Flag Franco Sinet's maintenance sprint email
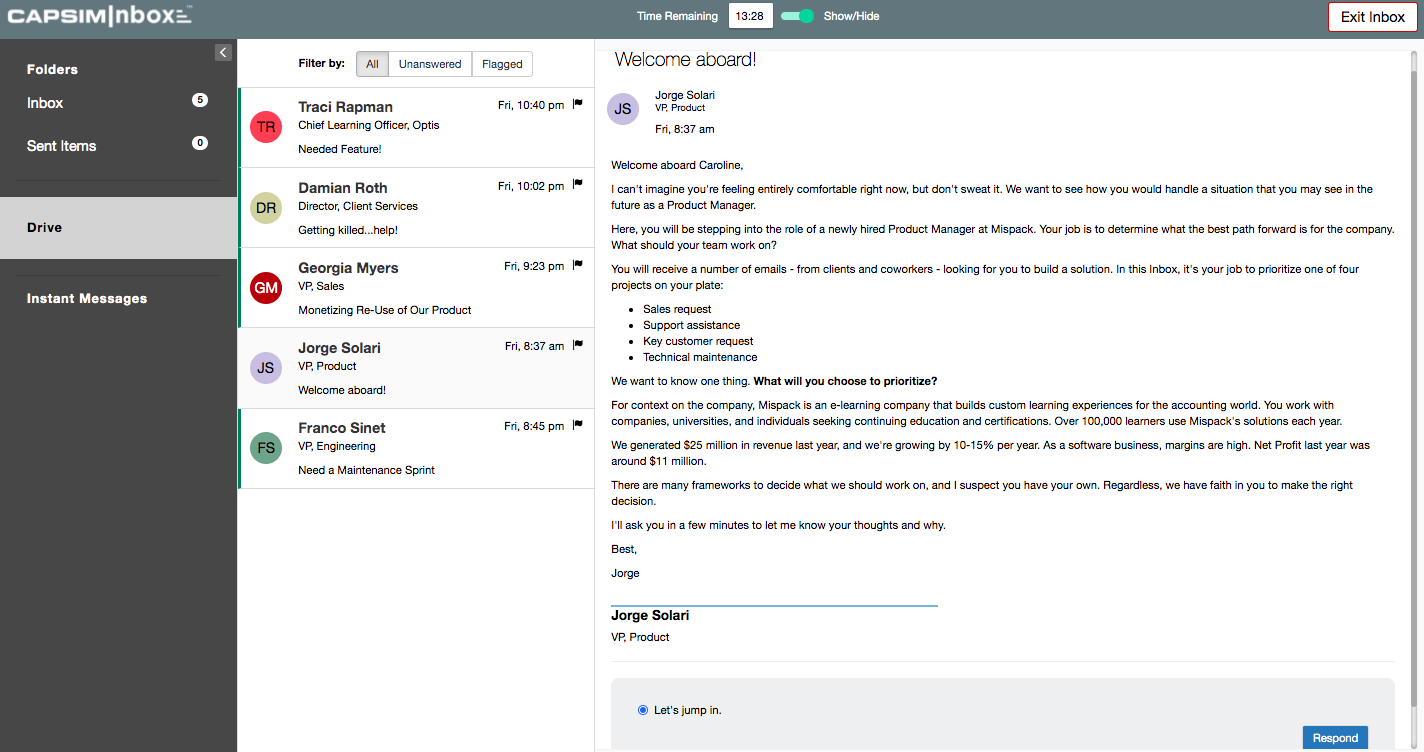The height and width of the screenshot is (752, 1424). pyautogui.click(x=578, y=425)
